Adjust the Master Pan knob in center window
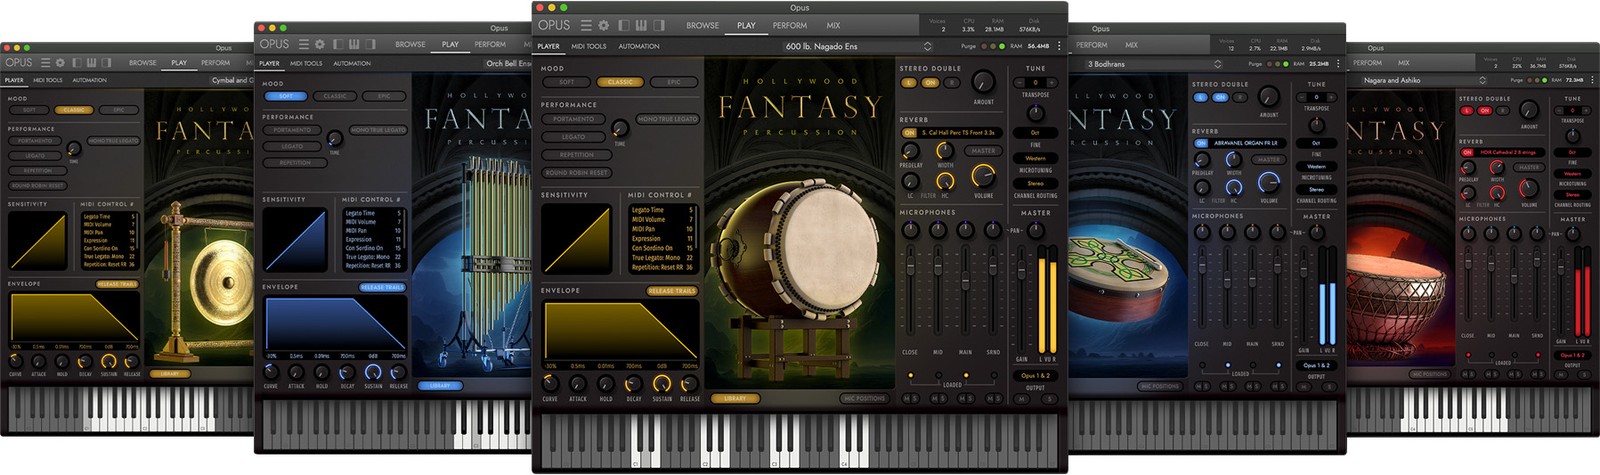Screen dimensions: 1600x475 [1036, 230]
